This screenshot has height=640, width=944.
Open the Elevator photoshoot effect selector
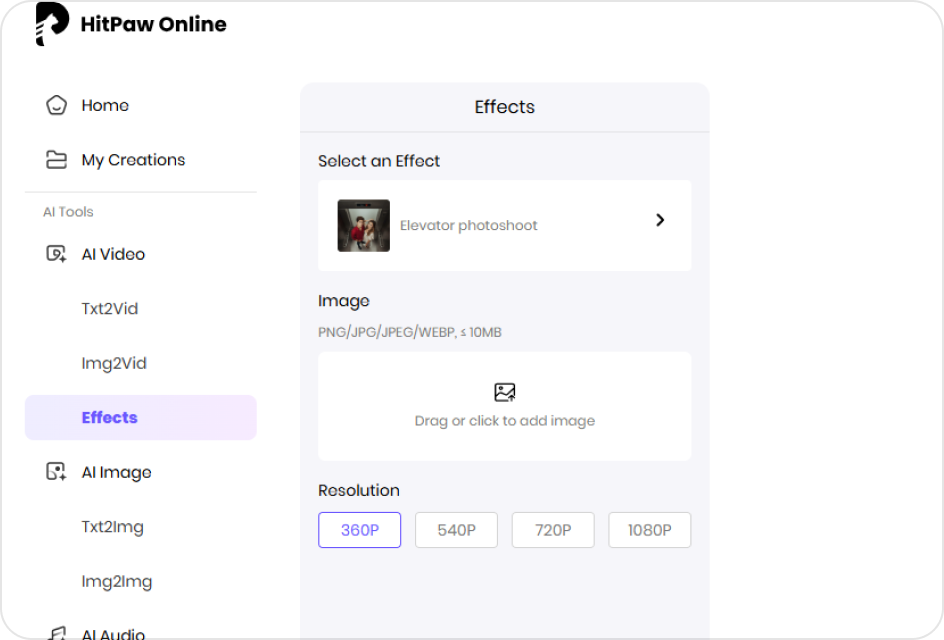pyautogui.click(x=505, y=226)
